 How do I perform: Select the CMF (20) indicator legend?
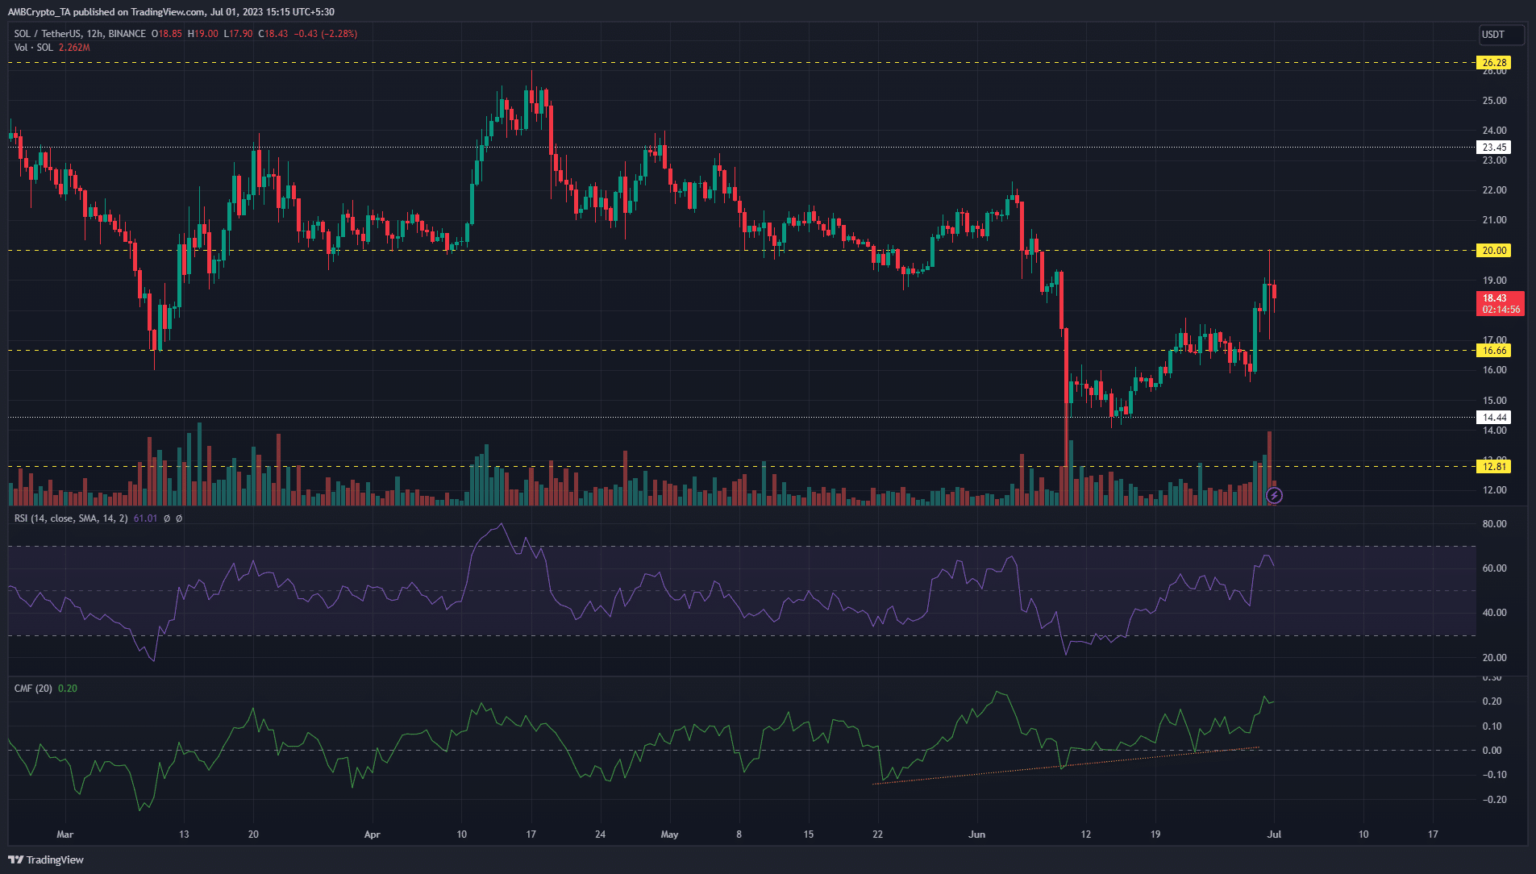(34, 688)
